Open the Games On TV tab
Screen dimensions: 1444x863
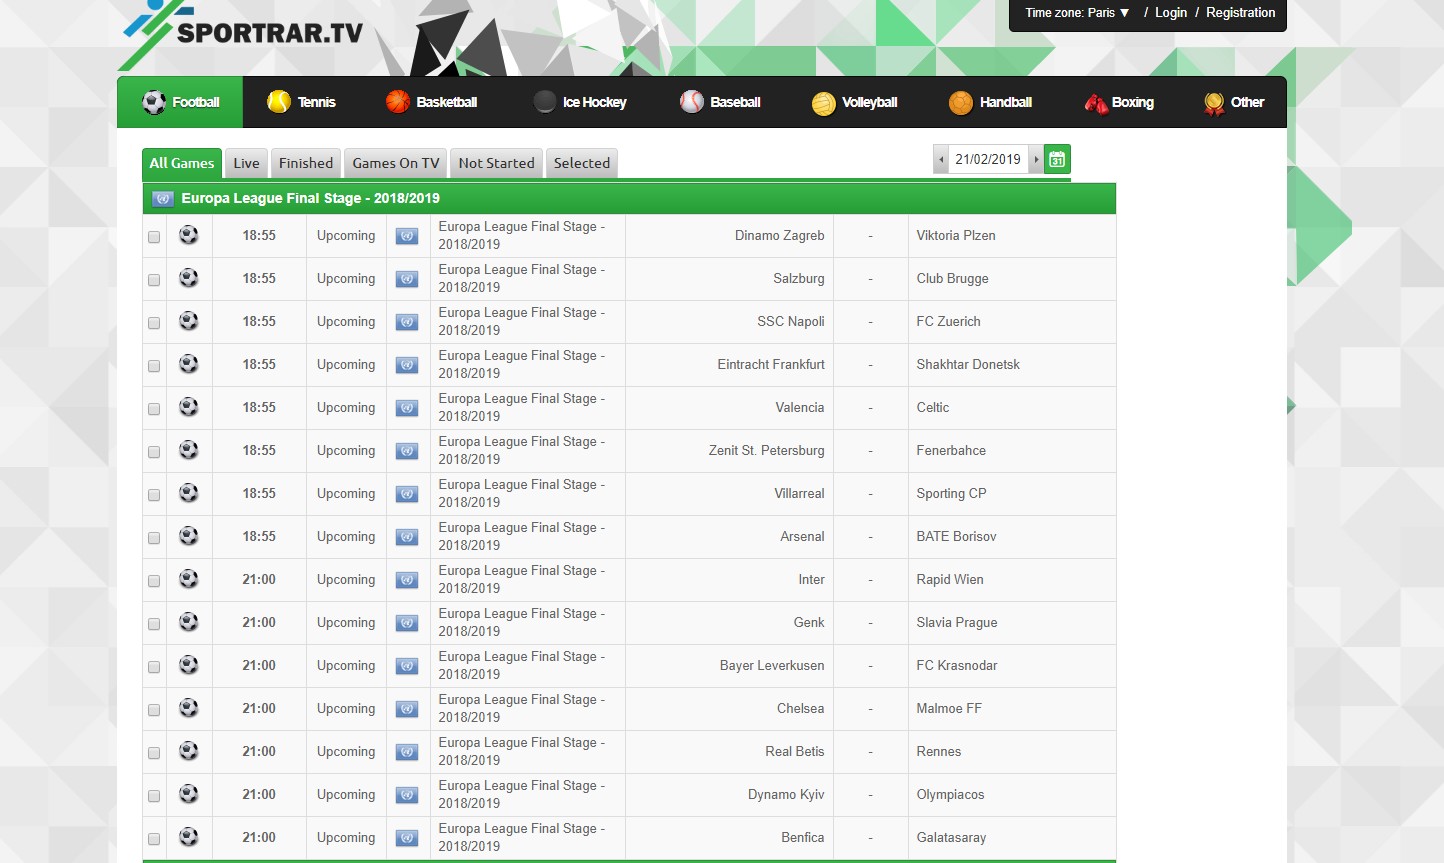click(394, 162)
